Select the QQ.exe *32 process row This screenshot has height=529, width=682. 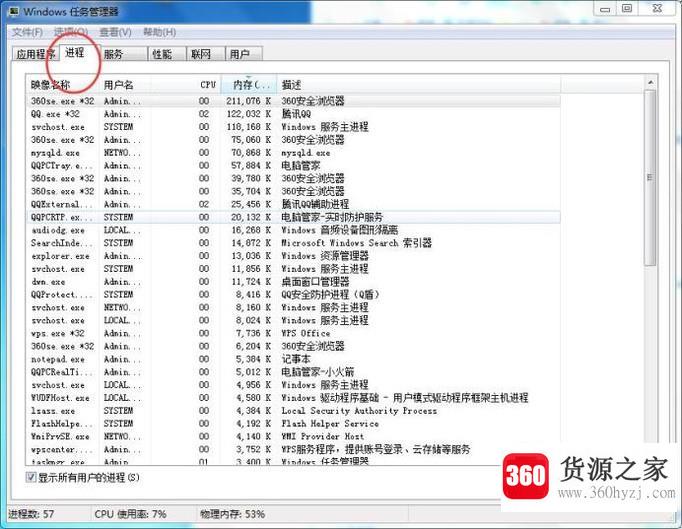pos(293,114)
